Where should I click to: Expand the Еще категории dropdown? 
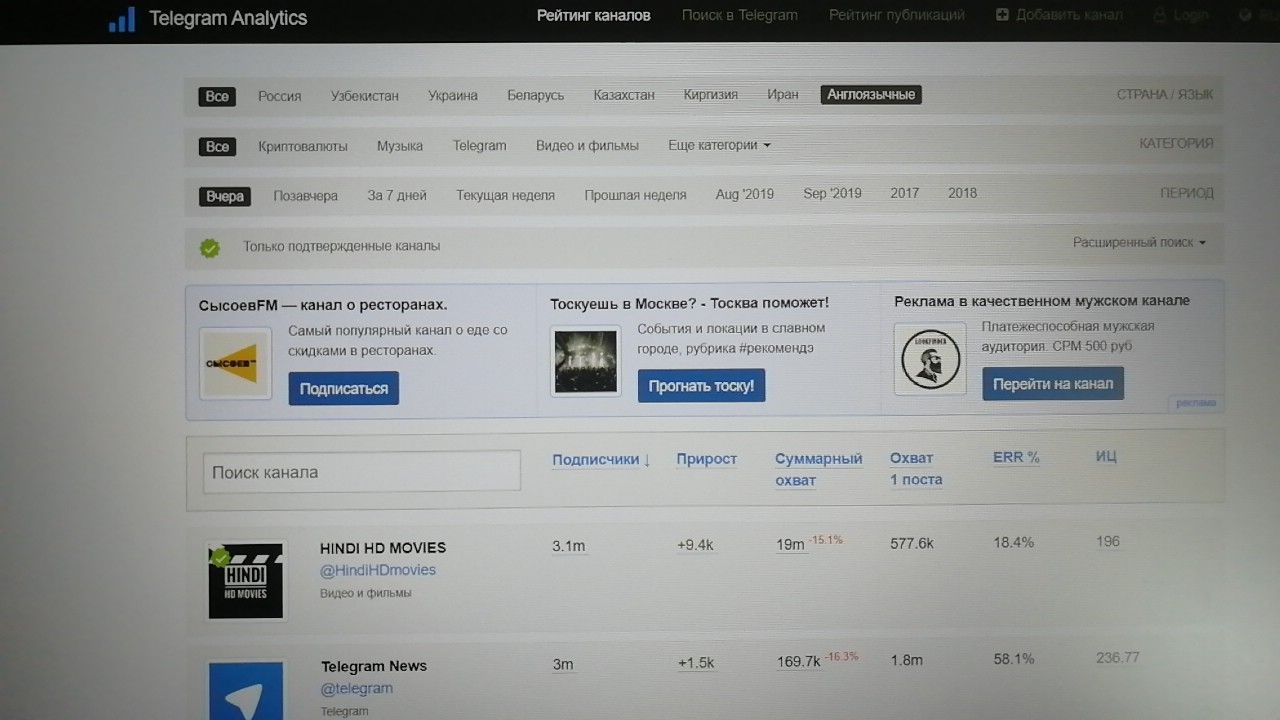point(719,145)
